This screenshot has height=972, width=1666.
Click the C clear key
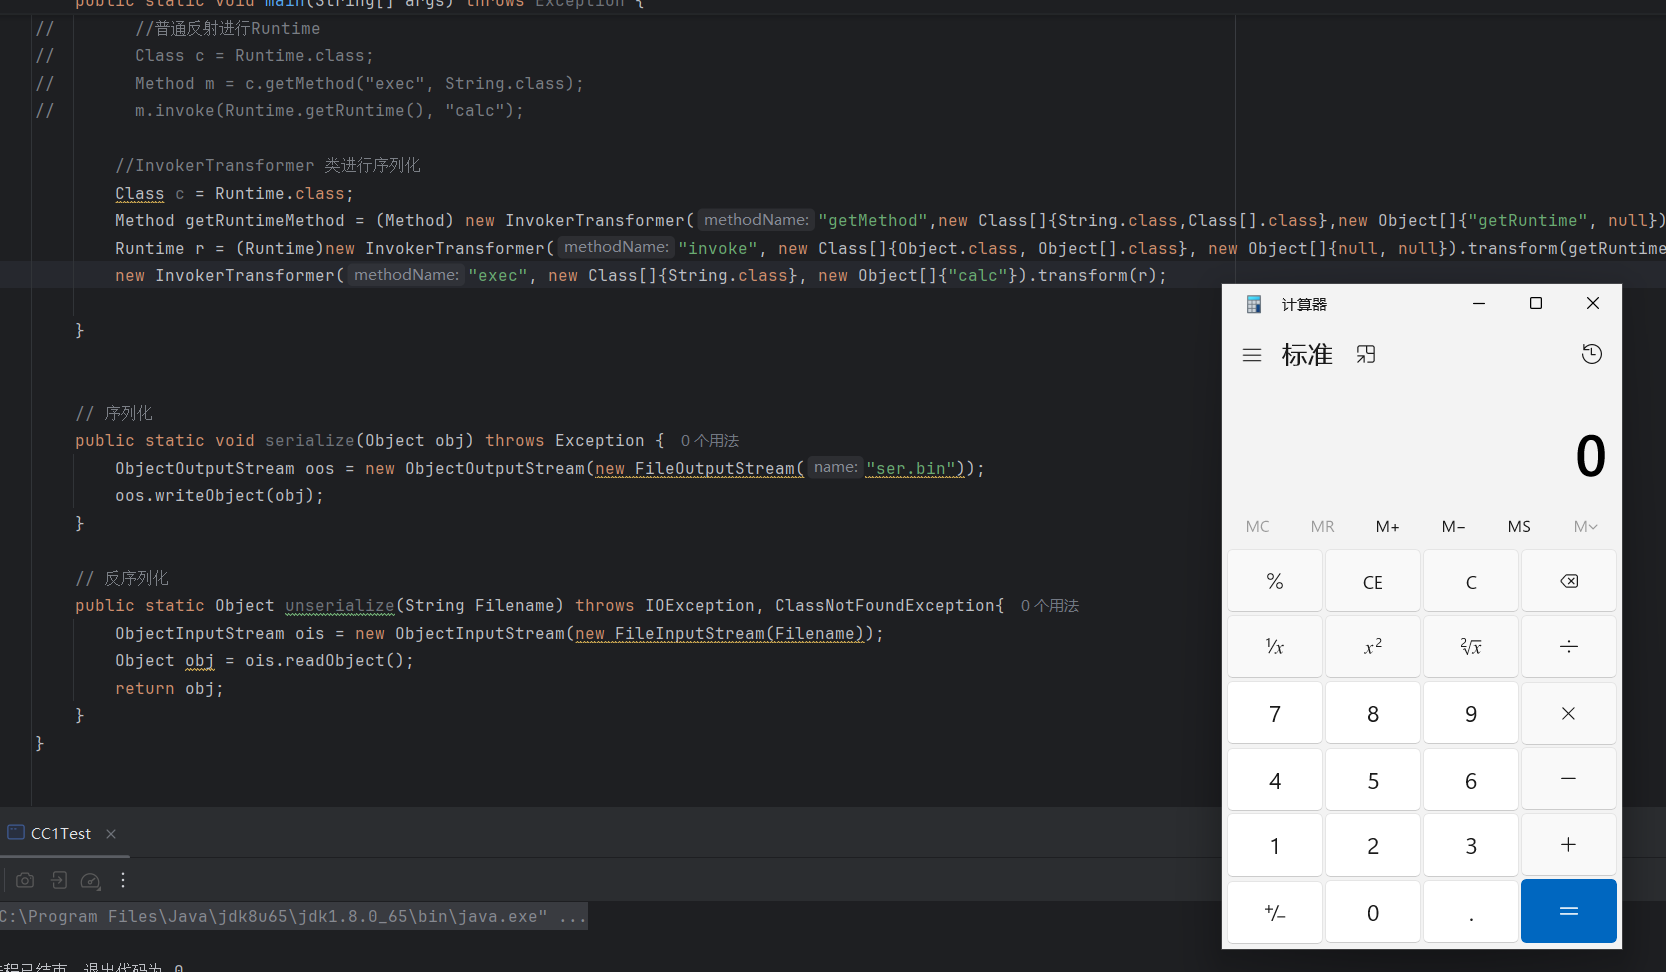tap(1471, 581)
